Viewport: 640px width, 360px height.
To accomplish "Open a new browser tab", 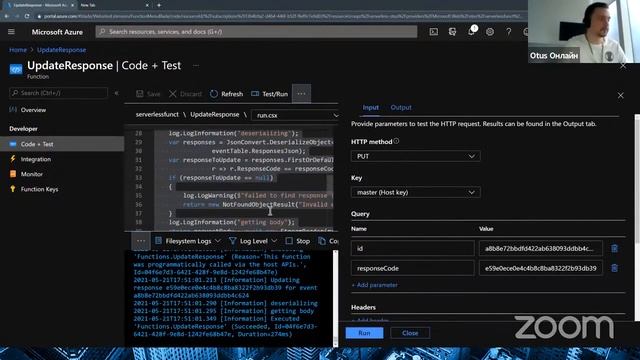I will click(159, 5).
